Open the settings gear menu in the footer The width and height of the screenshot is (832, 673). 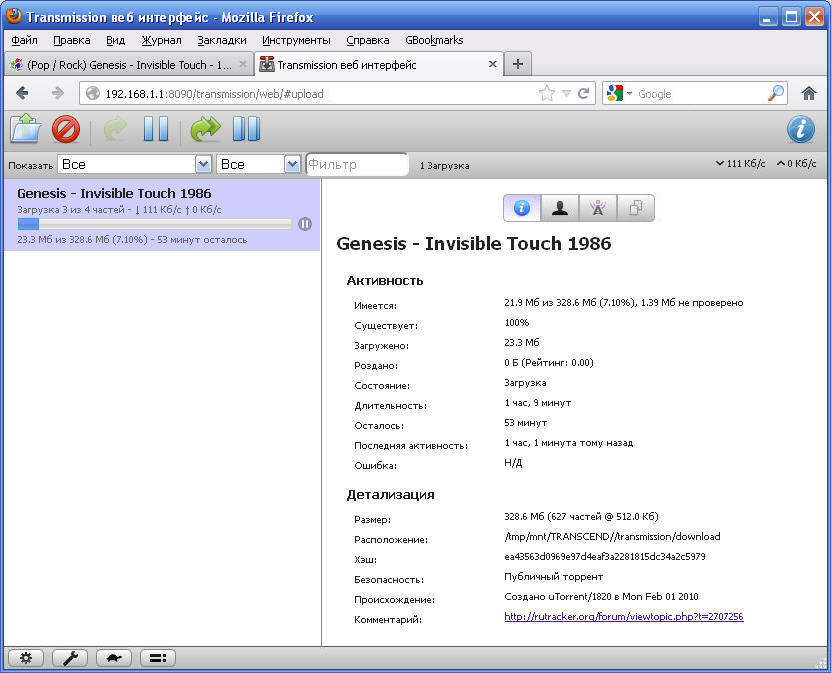pos(25,658)
